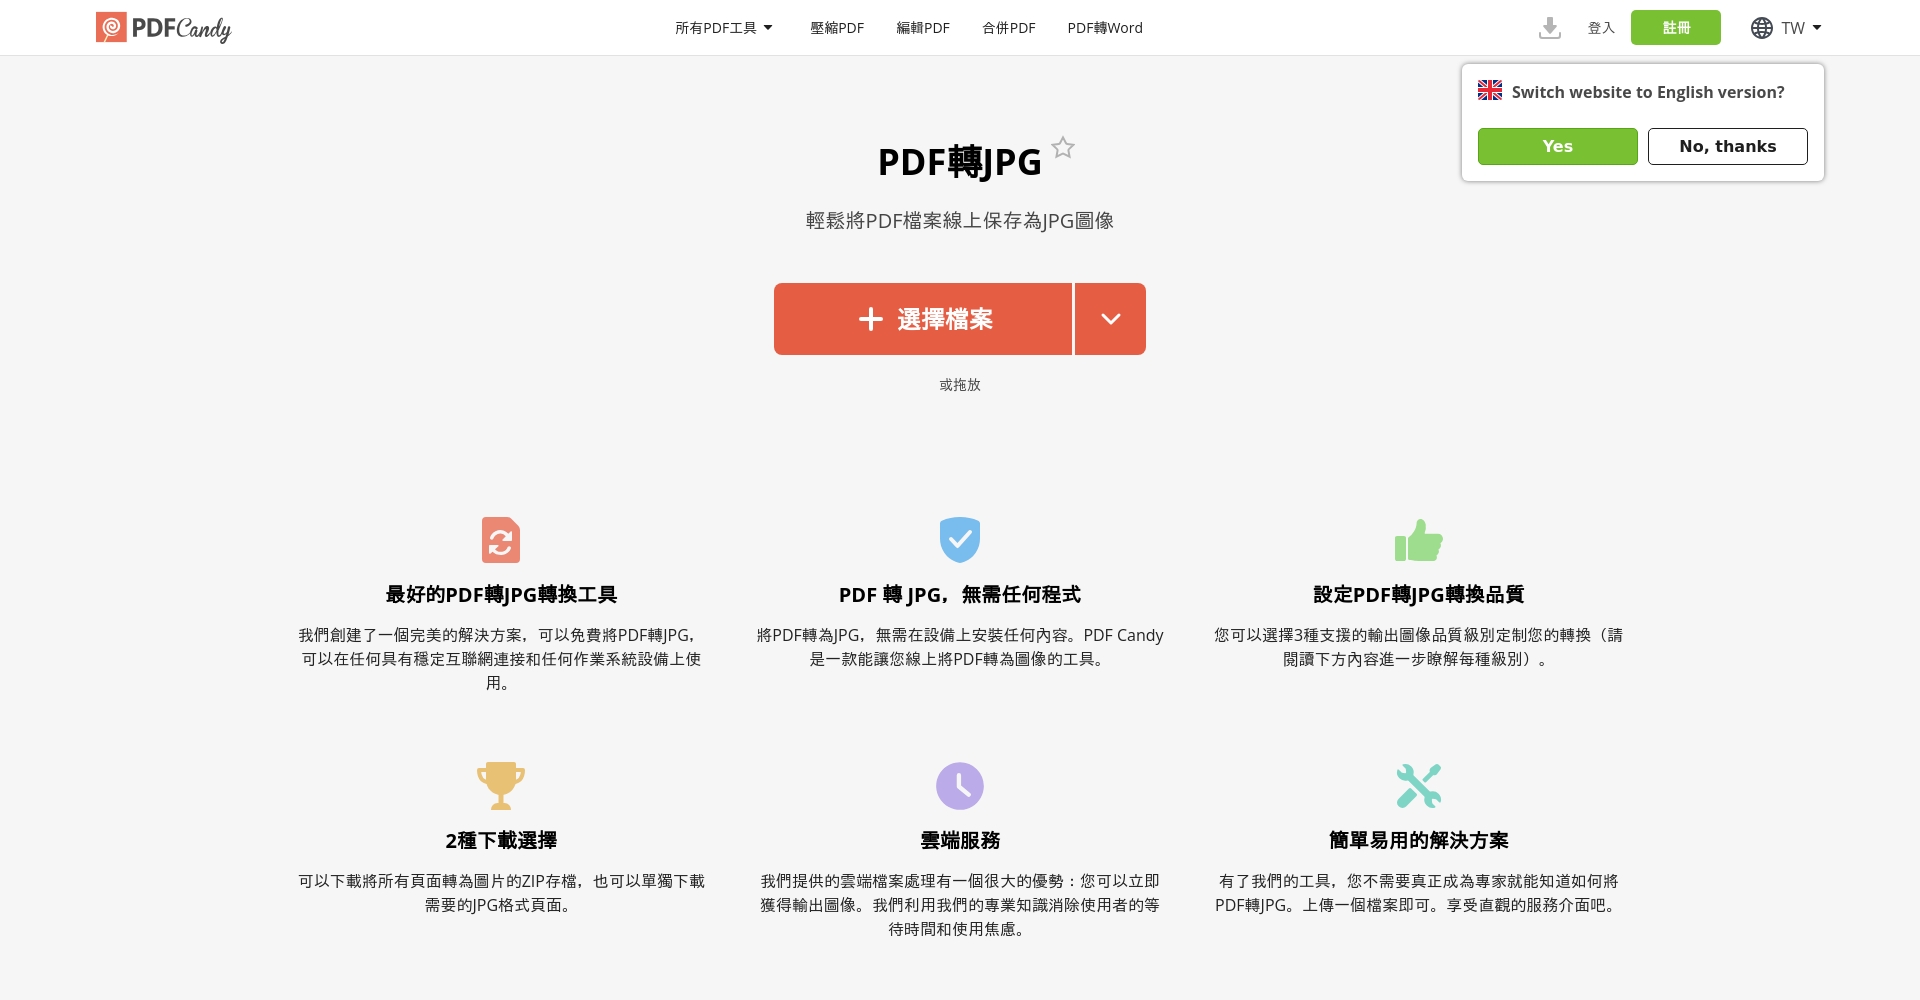Click the PDF Candy logo

pos(163,27)
